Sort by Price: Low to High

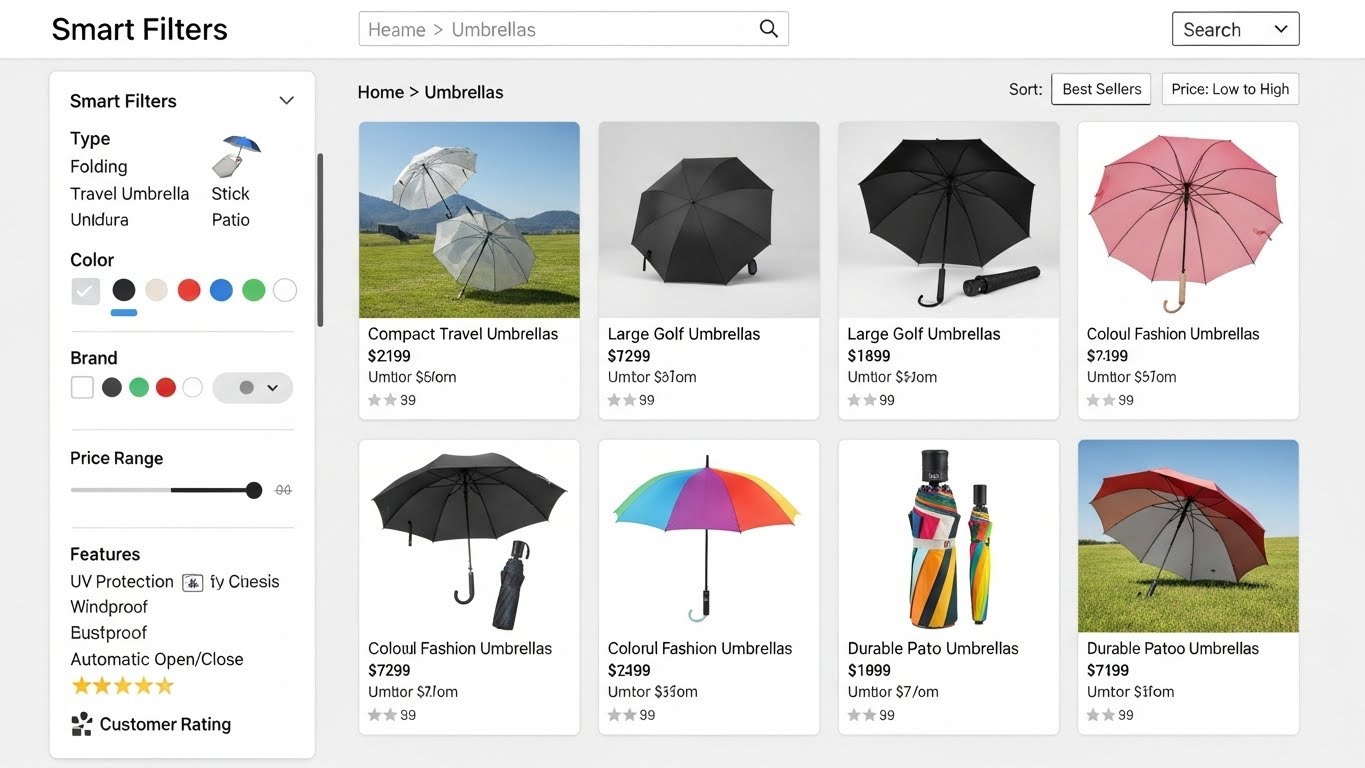pyautogui.click(x=1229, y=89)
